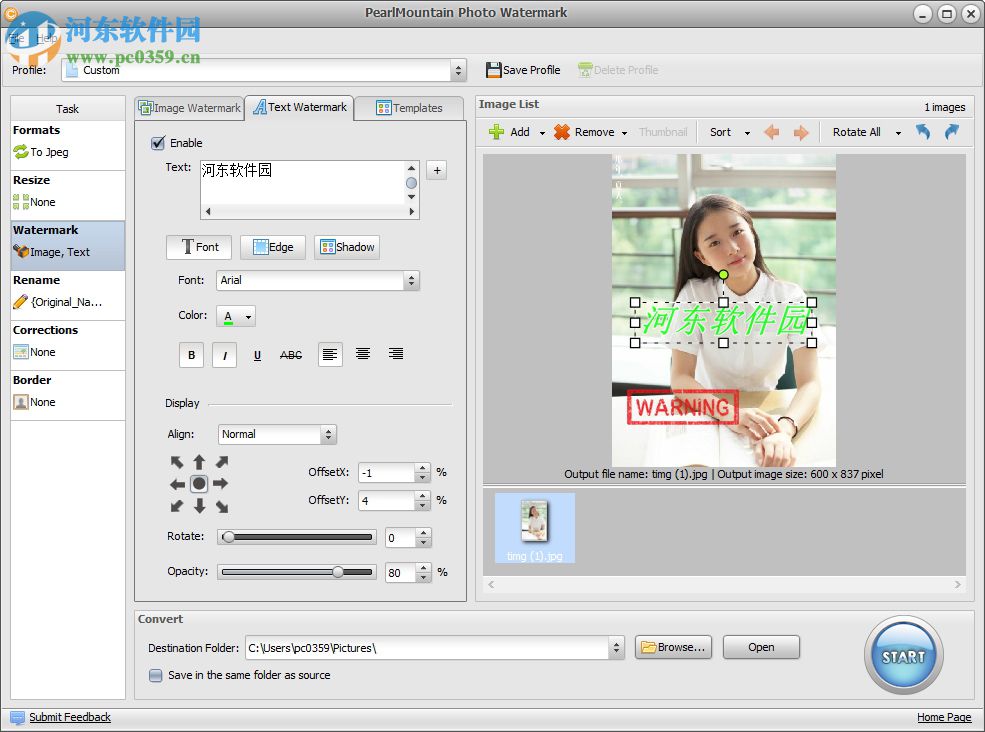This screenshot has height=732, width=985.
Task: Toggle strikethrough on the text
Action: (290, 355)
